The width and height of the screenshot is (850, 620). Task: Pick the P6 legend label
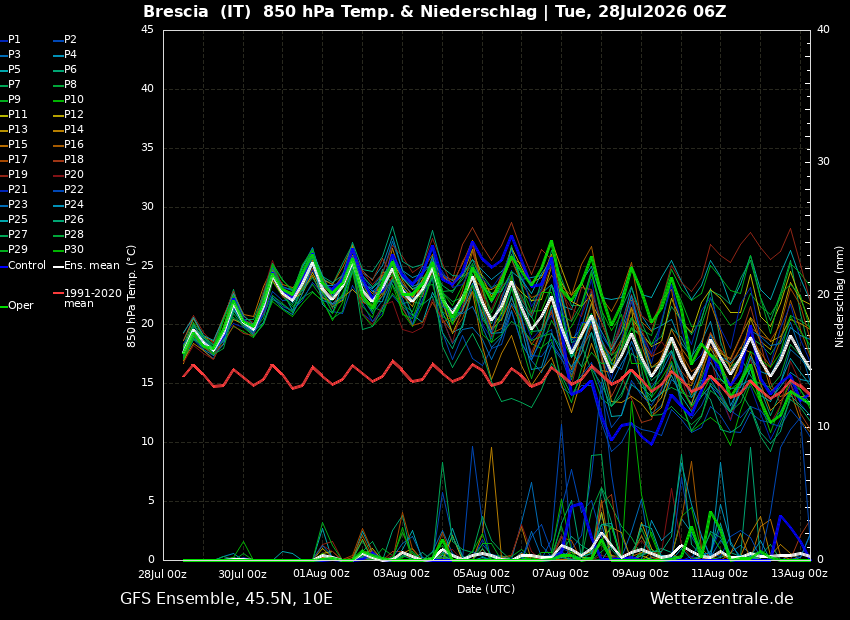[x=70, y=69]
